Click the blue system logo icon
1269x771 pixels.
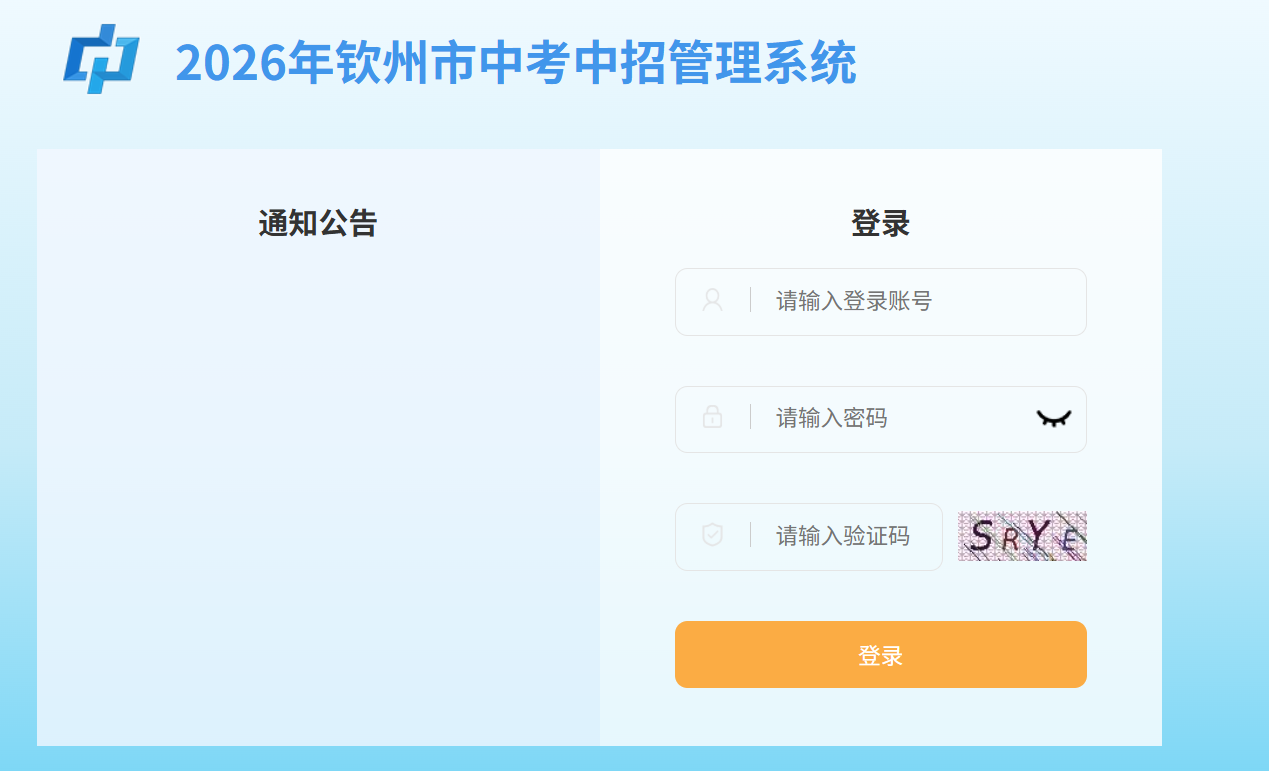101,59
